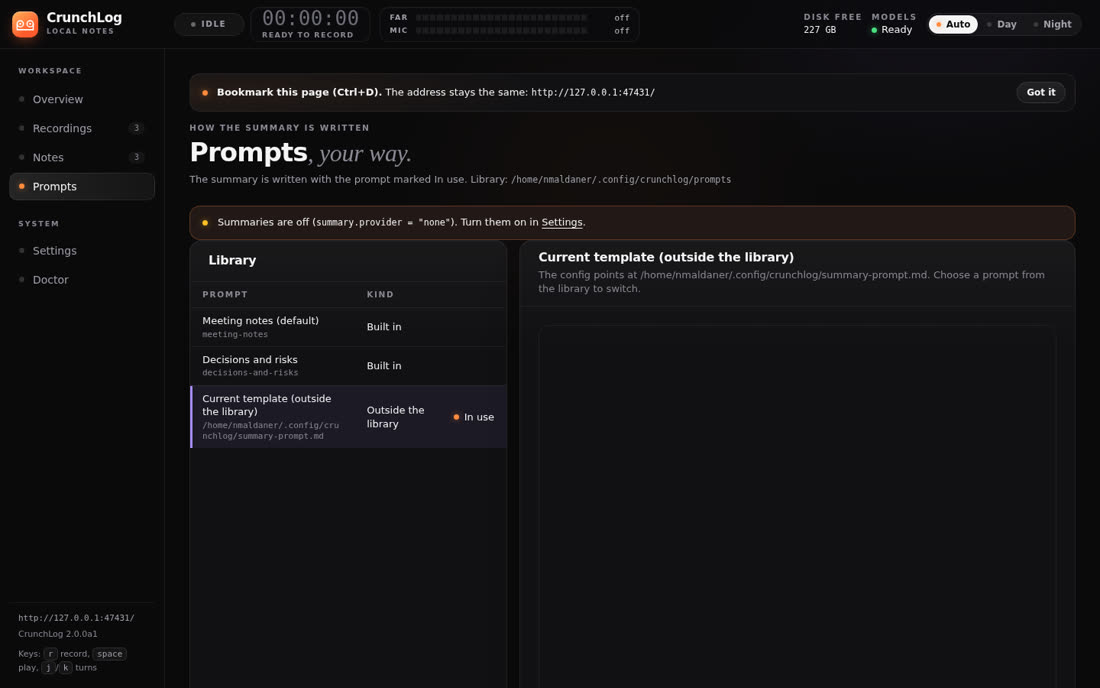Follow the Settings link in summaries warning
The height and width of the screenshot is (688, 1100).
tap(561, 222)
